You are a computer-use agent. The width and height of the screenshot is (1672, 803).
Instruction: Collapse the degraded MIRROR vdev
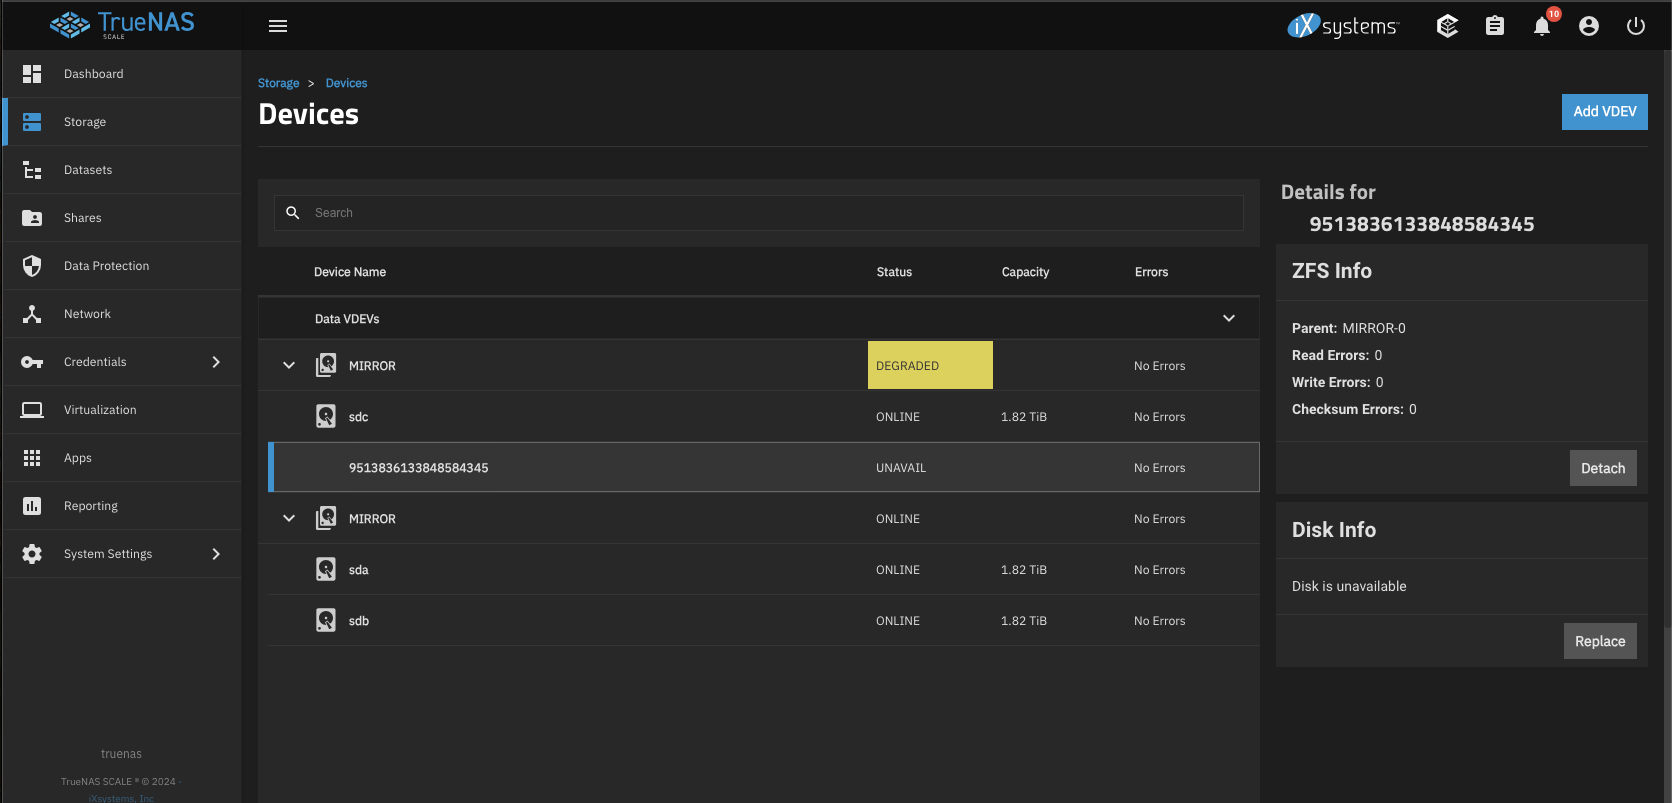pos(289,365)
